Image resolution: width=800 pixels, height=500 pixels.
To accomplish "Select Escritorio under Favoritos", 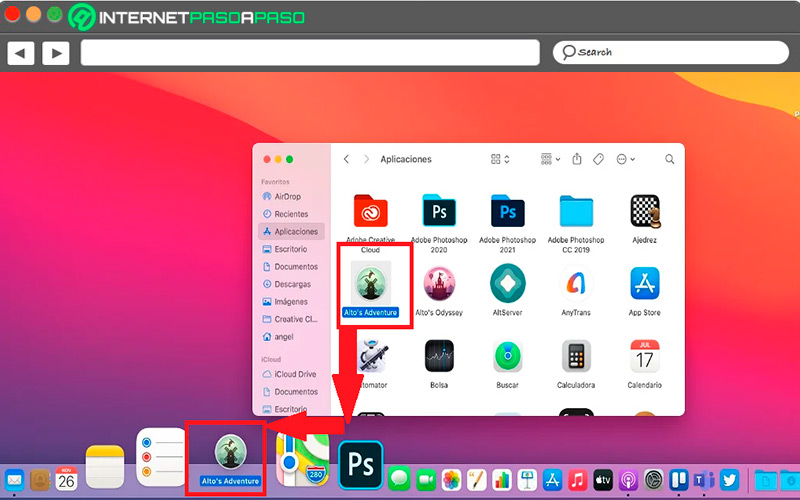I will point(291,249).
